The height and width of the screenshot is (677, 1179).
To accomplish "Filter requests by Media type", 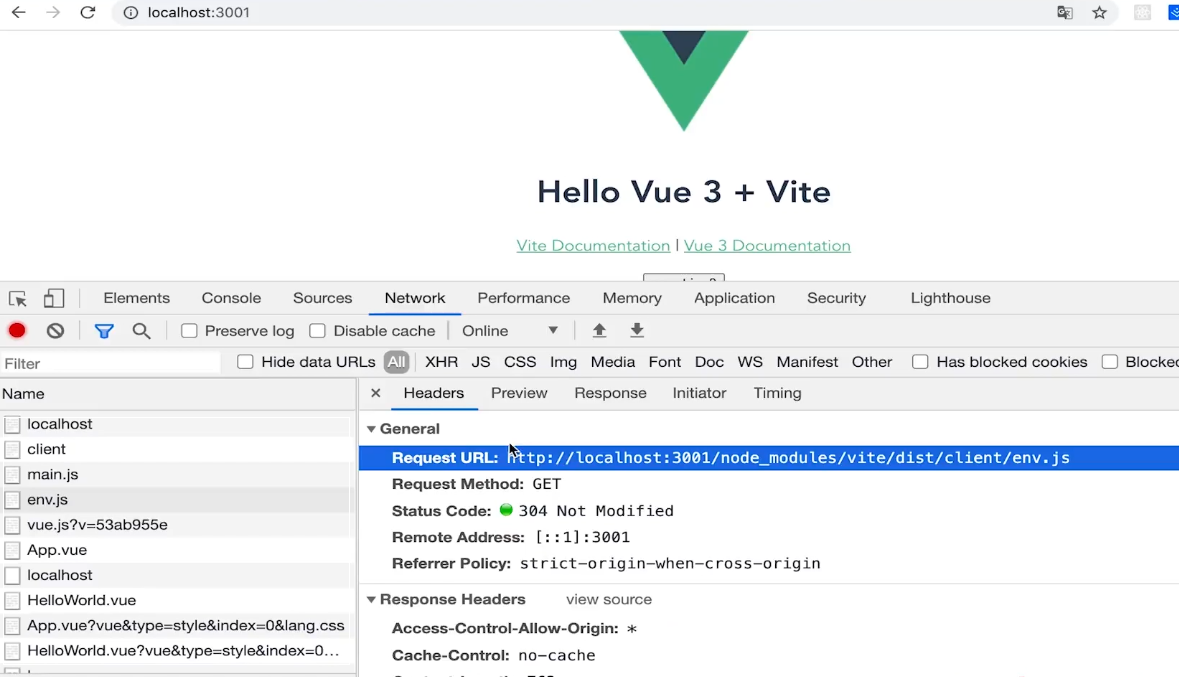I will (x=613, y=362).
